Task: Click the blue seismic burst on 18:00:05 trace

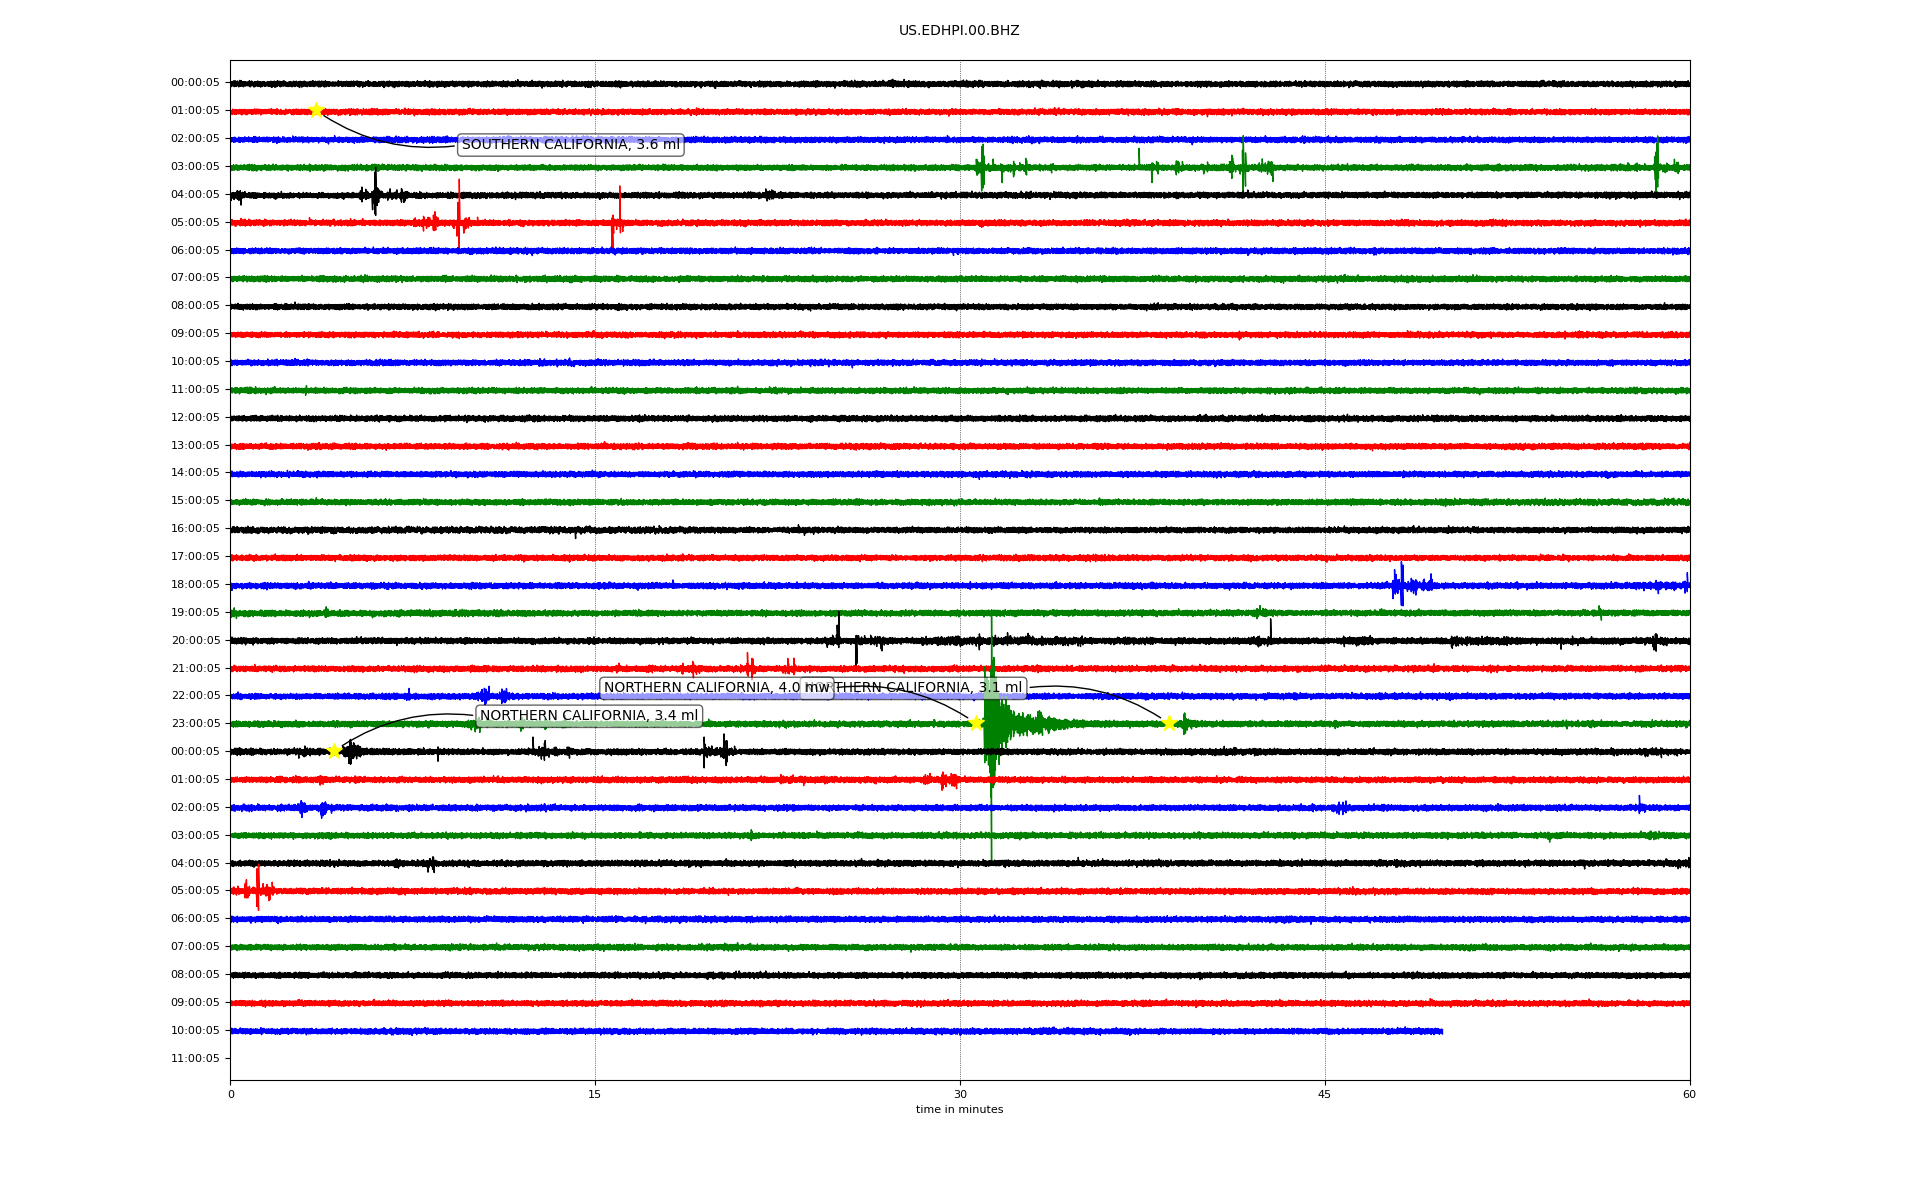Action: 1403,584
